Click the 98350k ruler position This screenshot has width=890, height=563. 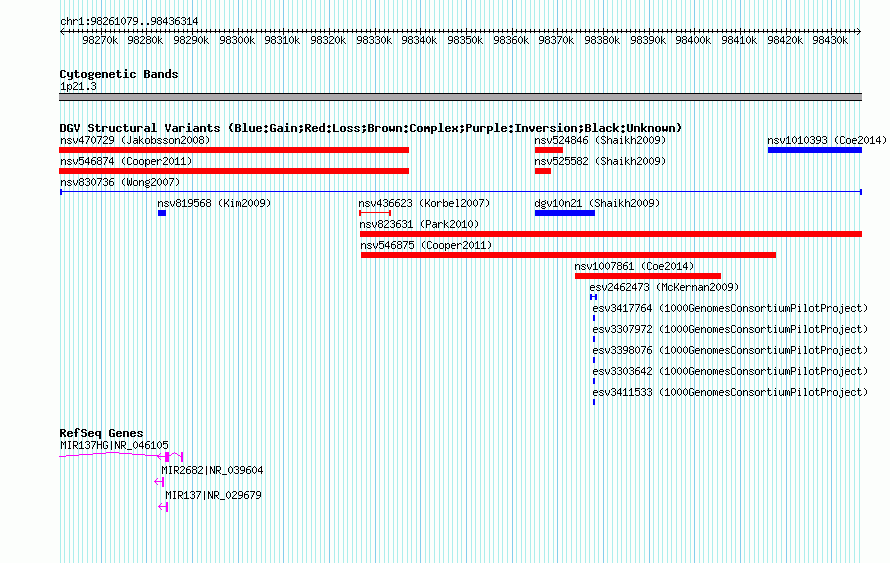[x=465, y=40]
